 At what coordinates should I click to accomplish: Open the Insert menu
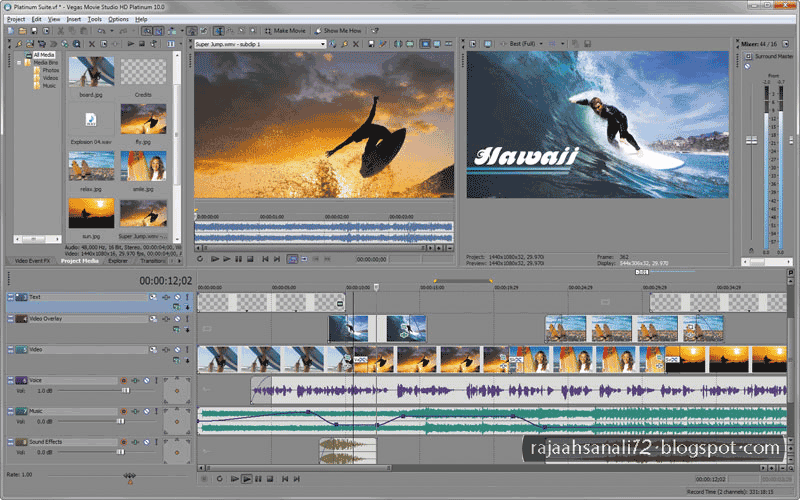click(73, 19)
